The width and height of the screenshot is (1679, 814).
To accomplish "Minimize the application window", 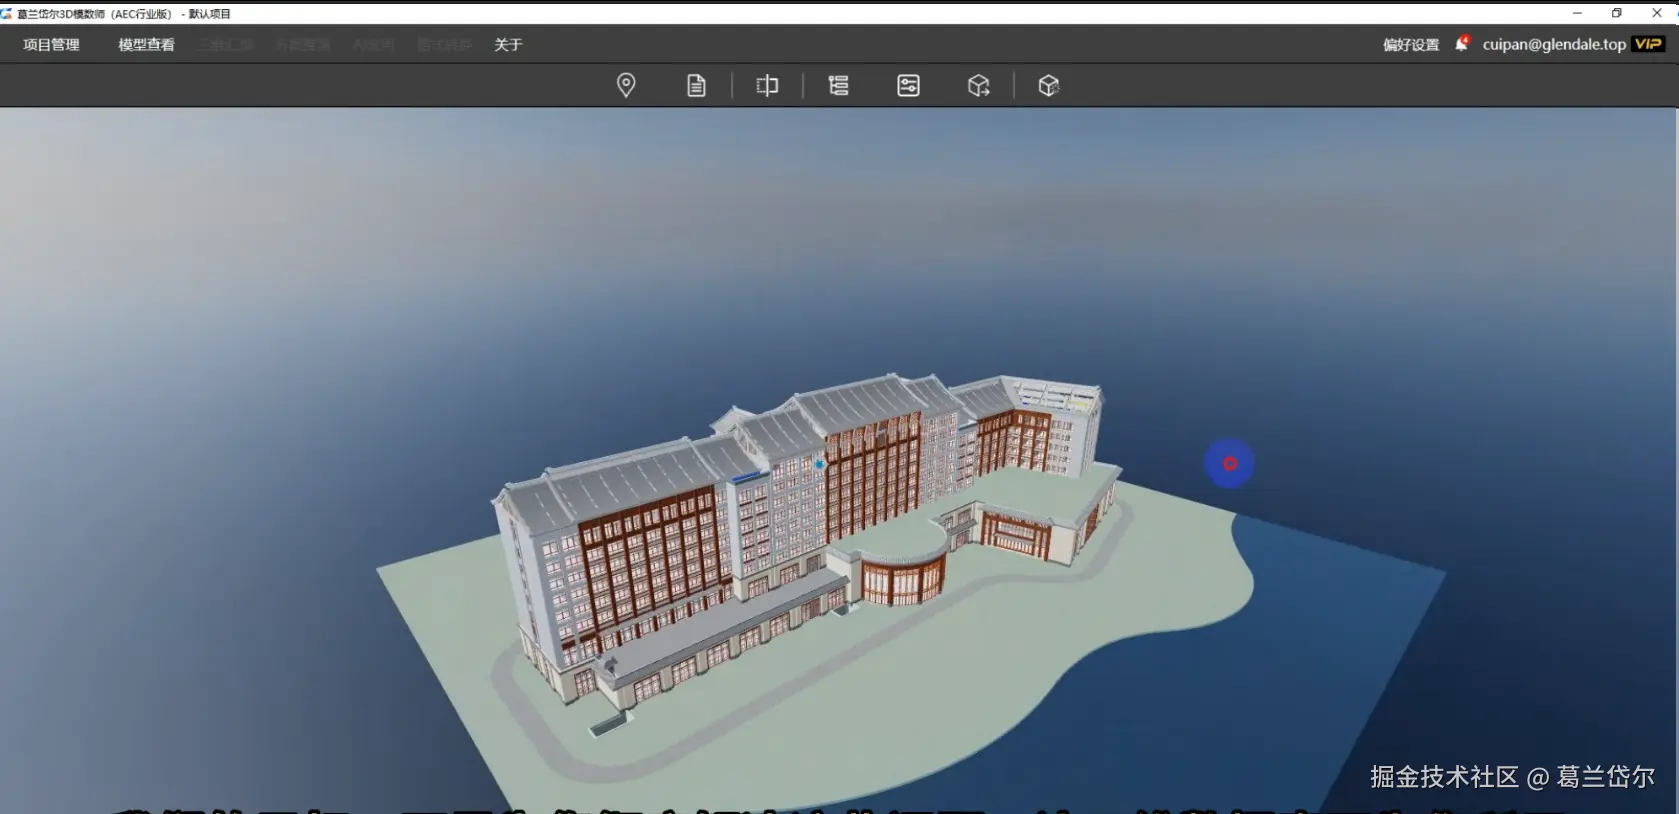I will [1577, 13].
